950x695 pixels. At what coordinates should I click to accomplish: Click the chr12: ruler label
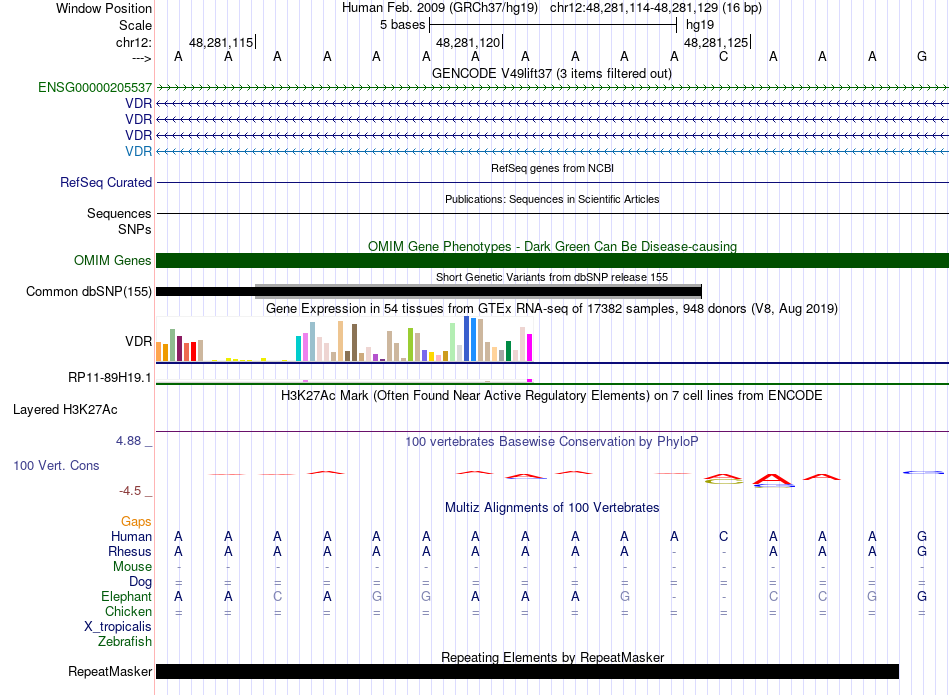pyautogui.click(x=133, y=42)
